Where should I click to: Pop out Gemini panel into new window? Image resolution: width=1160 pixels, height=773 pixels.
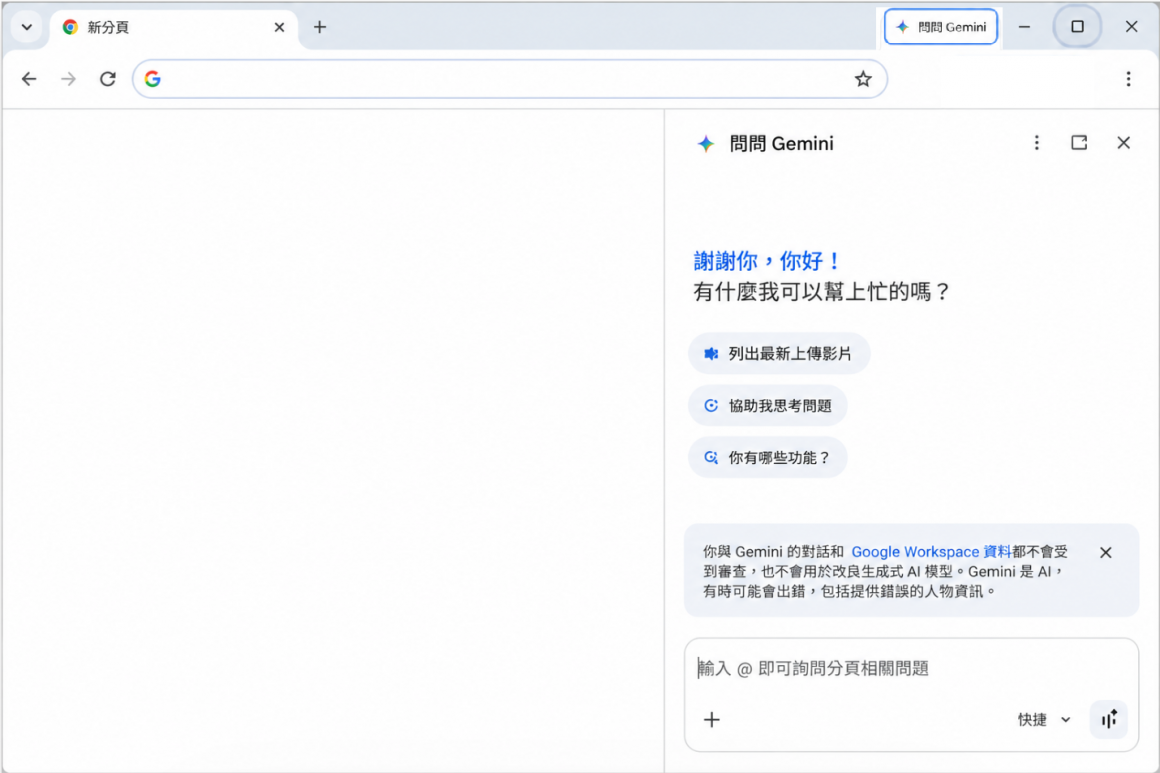click(1079, 143)
